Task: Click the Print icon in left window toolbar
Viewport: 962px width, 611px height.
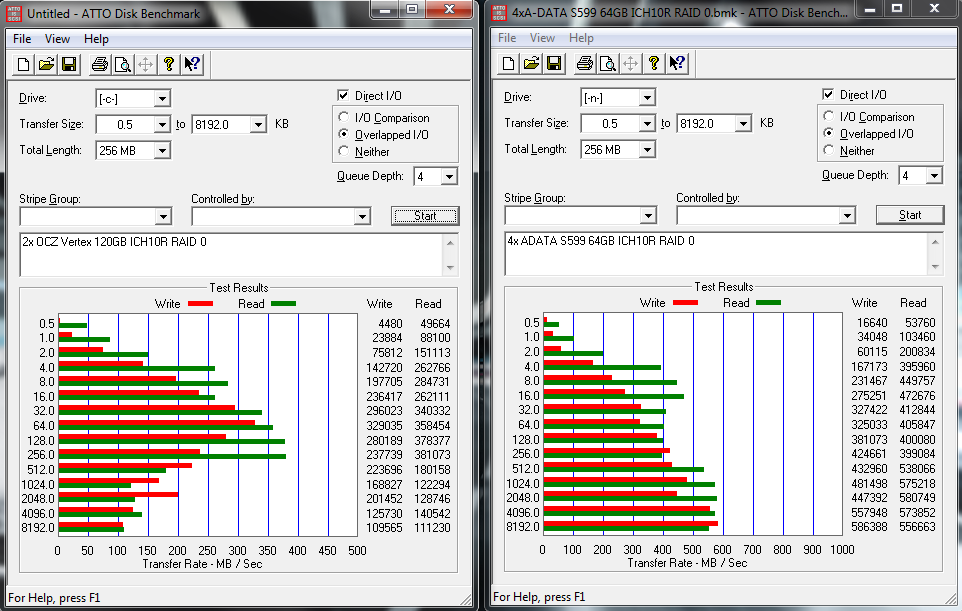Action: (100, 65)
